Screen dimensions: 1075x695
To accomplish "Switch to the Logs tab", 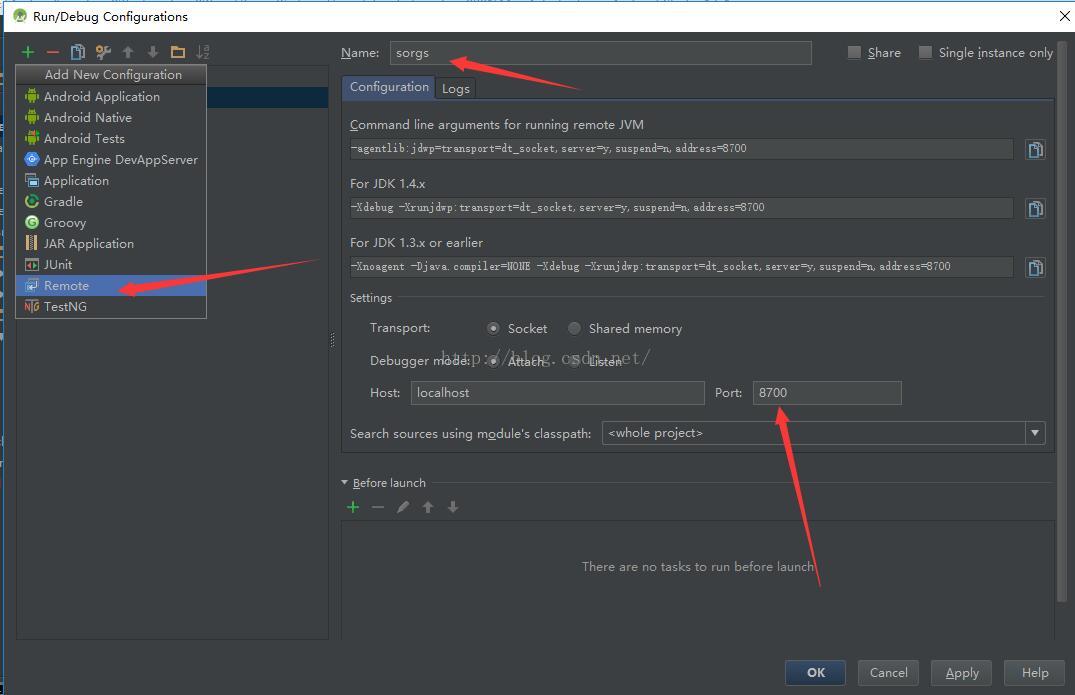I will coord(456,89).
